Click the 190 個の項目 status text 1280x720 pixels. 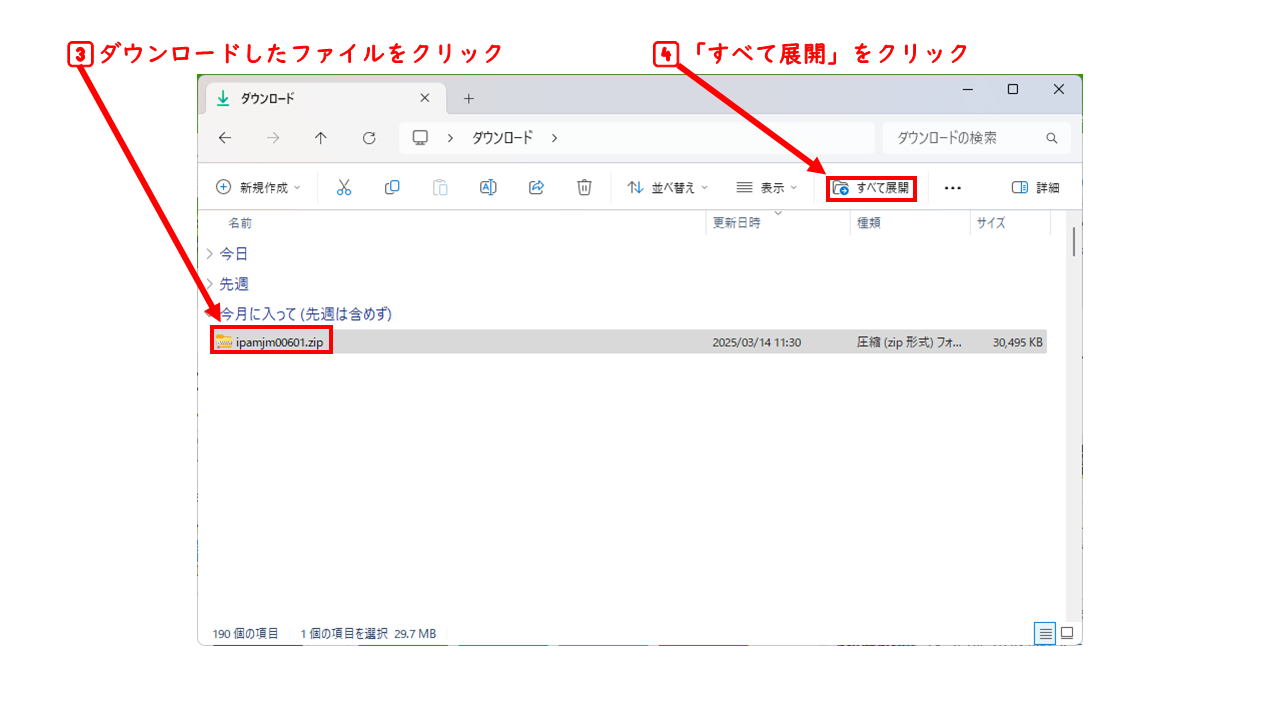246,634
